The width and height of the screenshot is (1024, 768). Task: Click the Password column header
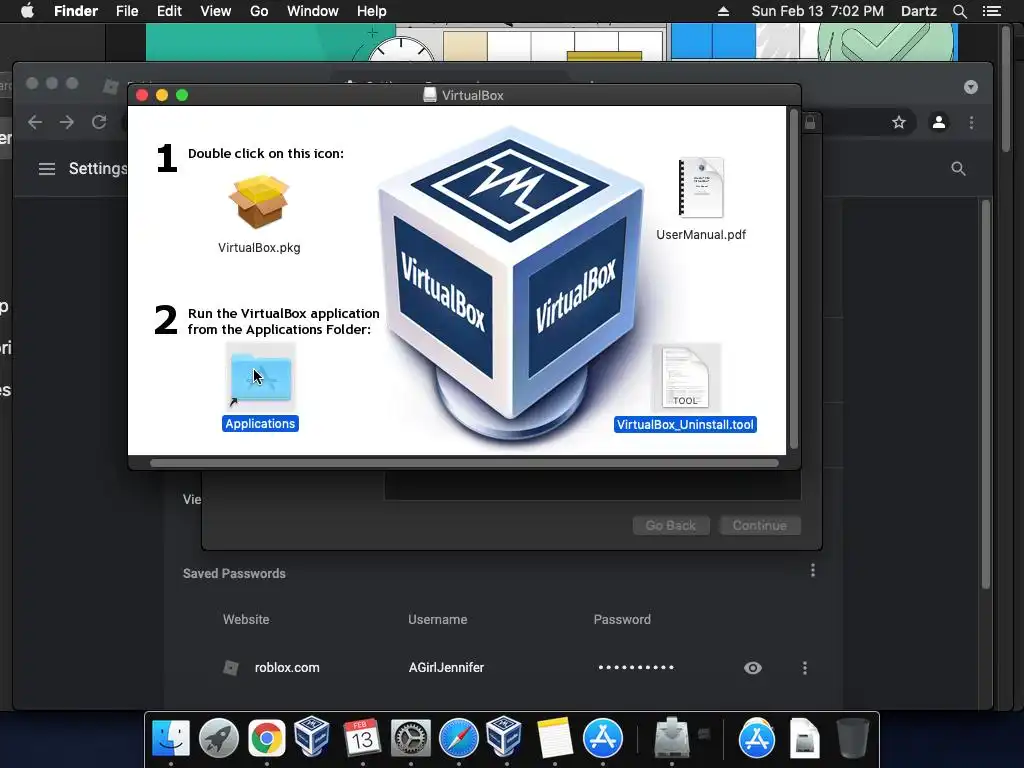(622, 619)
